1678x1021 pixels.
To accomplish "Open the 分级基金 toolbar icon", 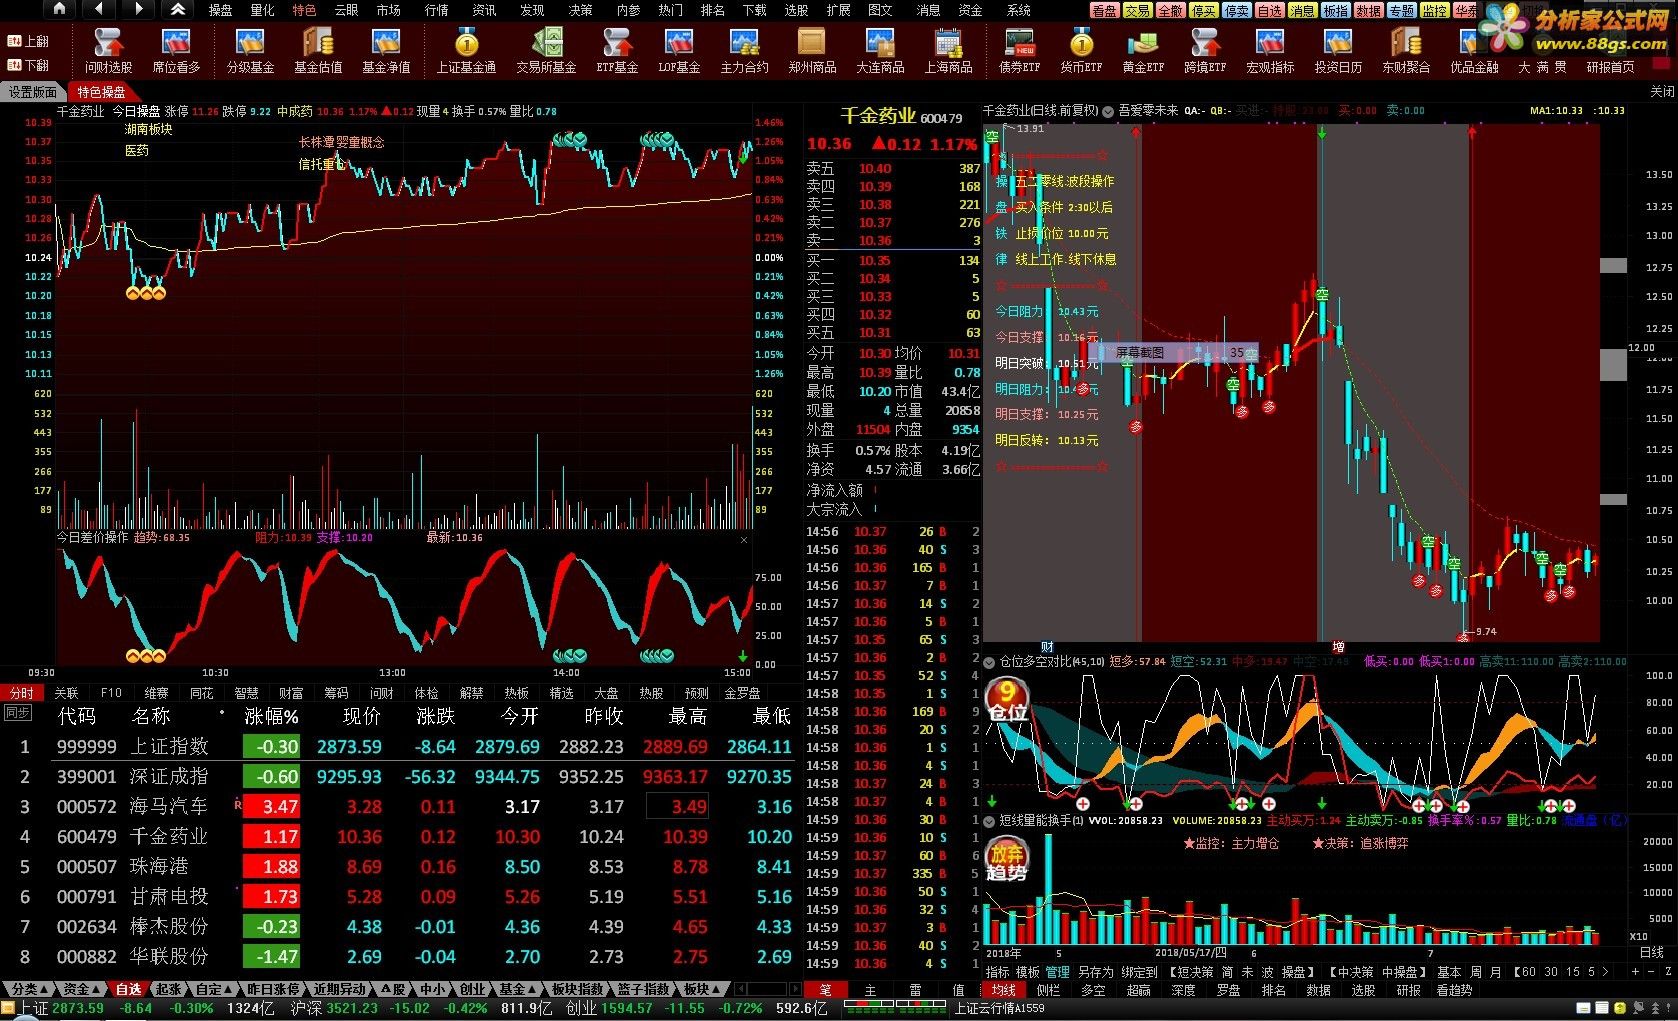I will click(x=250, y=50).
